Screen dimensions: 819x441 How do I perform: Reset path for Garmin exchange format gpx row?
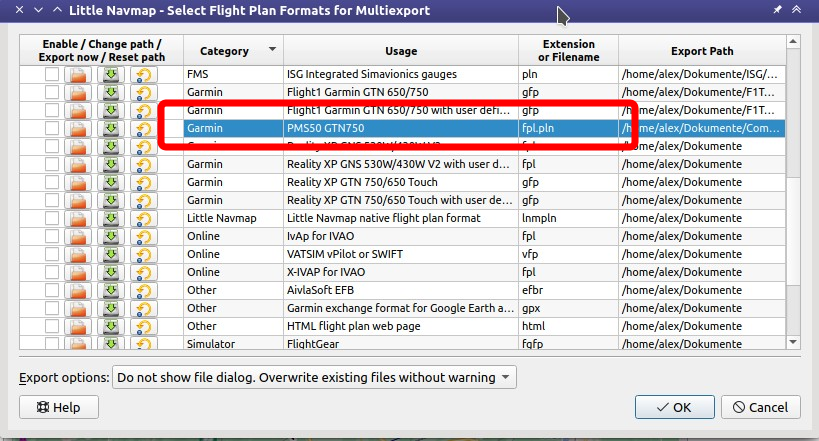tap(144, 308)
